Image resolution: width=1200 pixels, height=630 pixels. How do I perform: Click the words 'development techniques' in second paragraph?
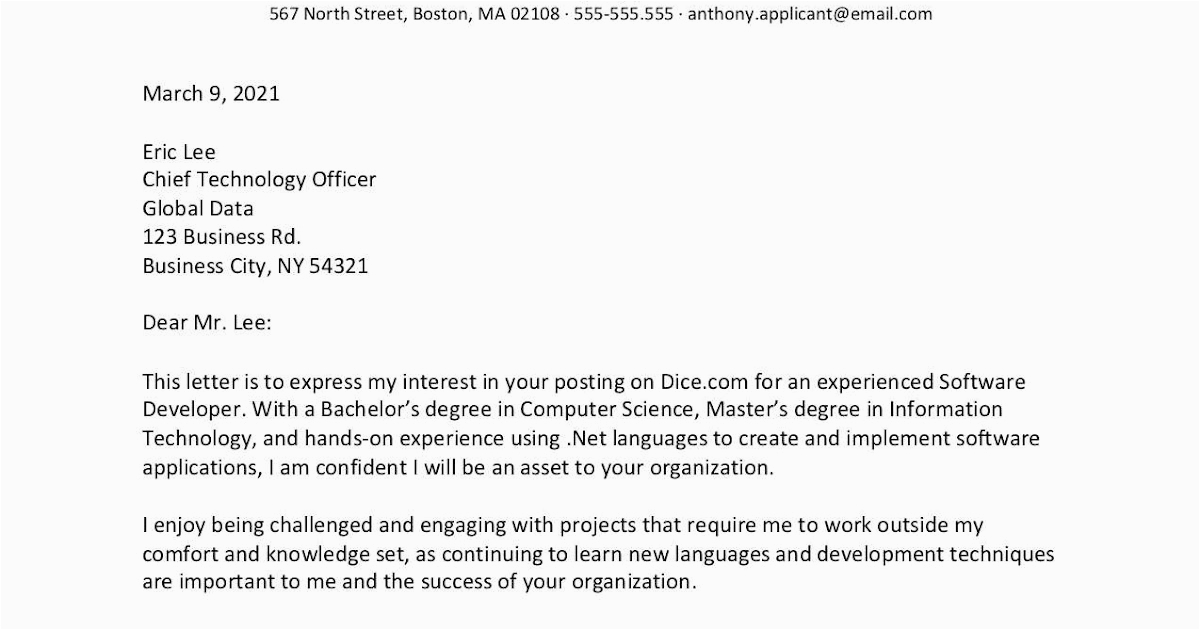point(950,554)
